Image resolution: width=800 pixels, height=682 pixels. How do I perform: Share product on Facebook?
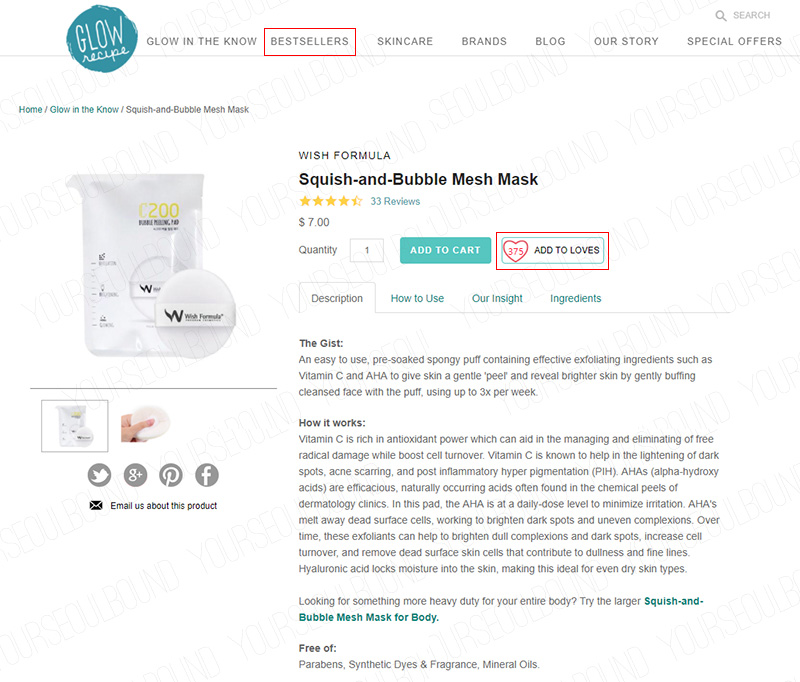(x=207, y=475)
